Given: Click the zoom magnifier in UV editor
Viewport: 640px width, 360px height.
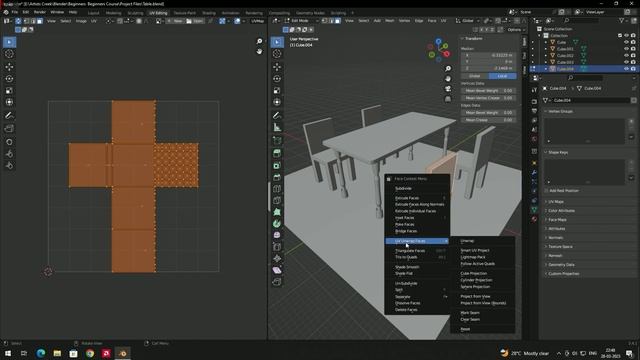Looking at the screenshot, I should (x=259, y=41).
